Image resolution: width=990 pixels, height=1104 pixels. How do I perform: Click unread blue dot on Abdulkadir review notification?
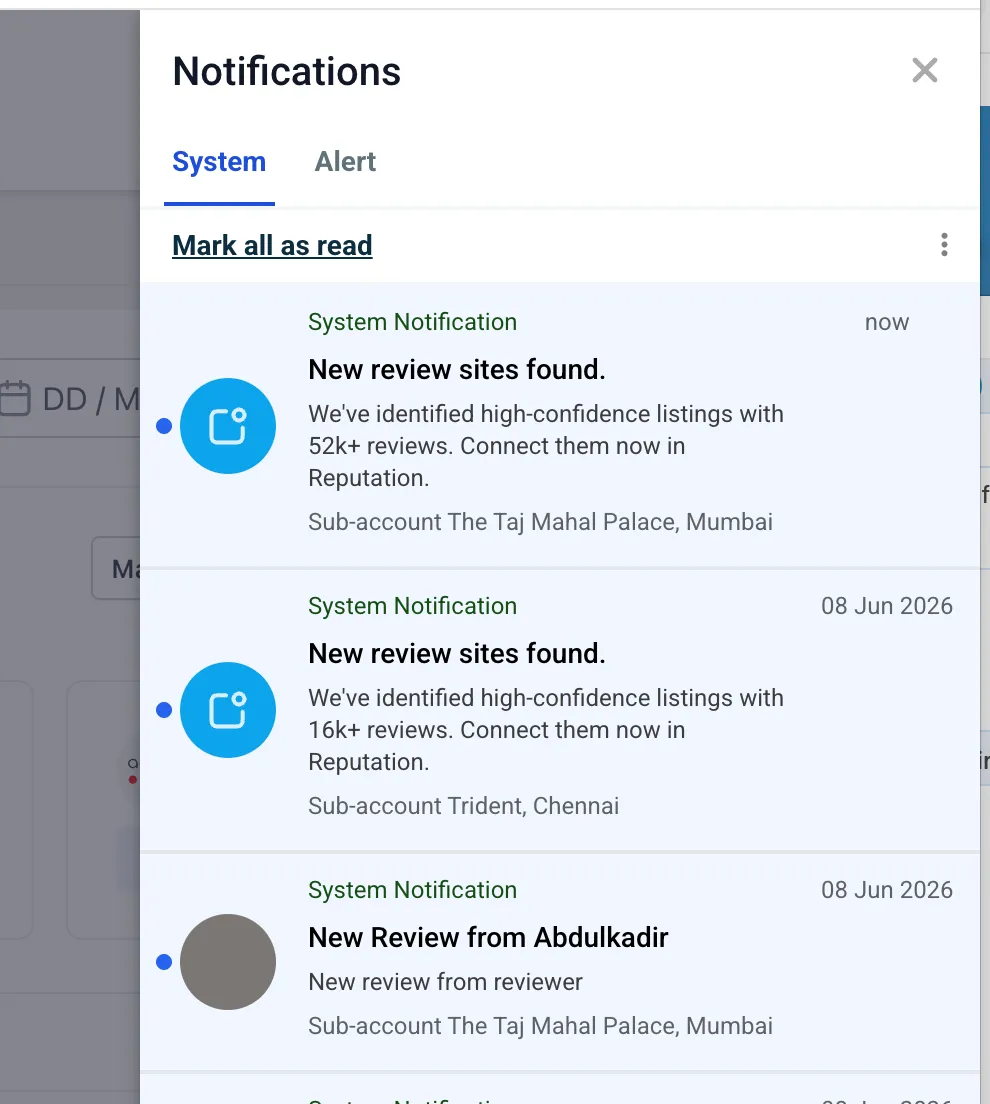[x=164, y=962]
